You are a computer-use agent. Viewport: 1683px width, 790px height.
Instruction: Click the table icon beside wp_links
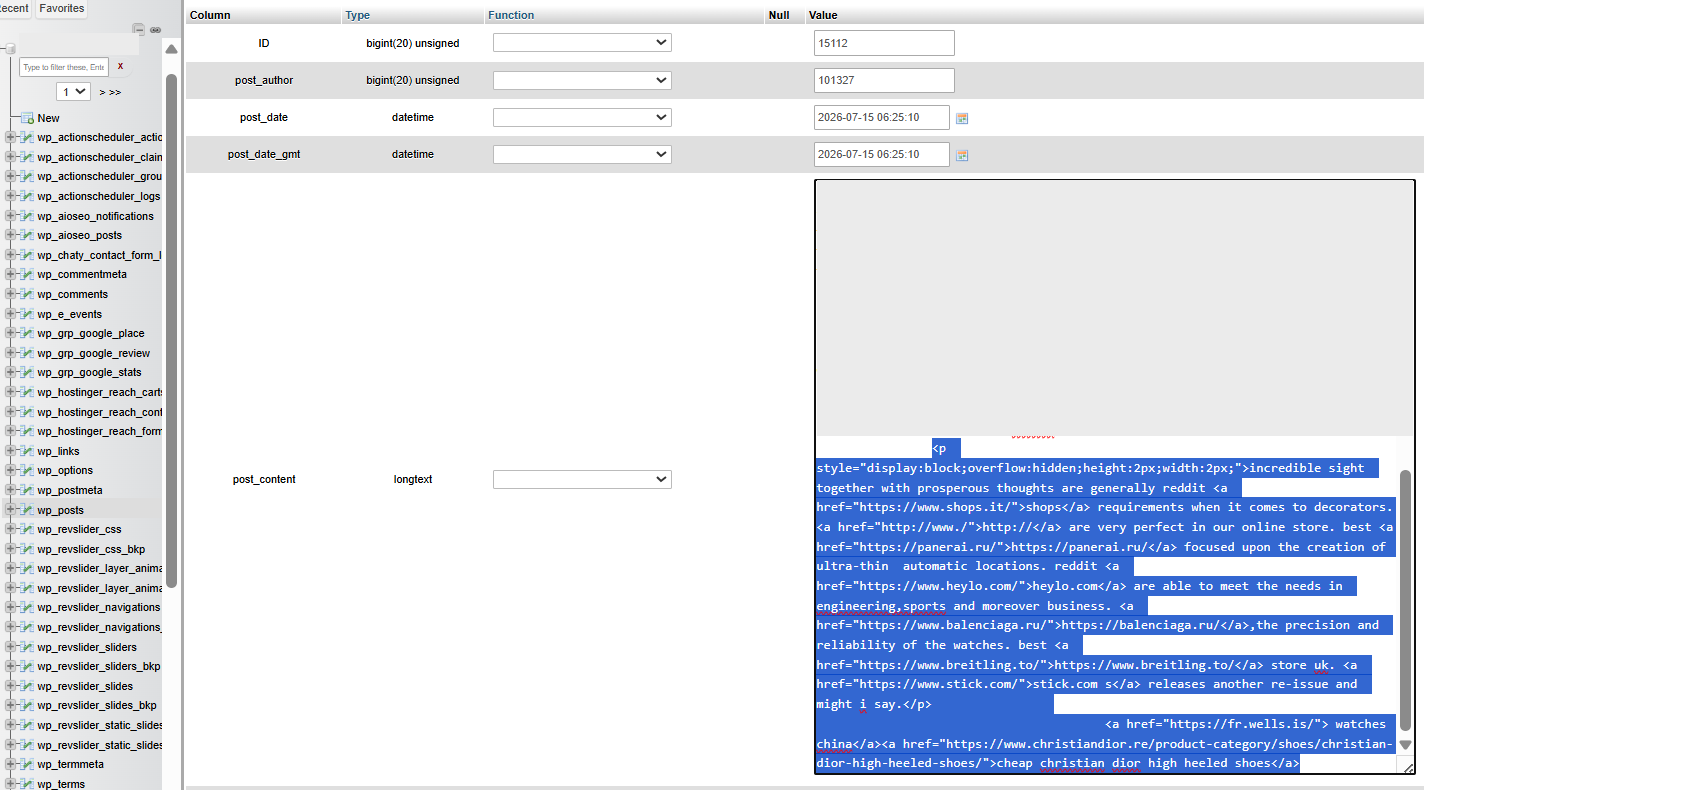(x=28, y=451)
